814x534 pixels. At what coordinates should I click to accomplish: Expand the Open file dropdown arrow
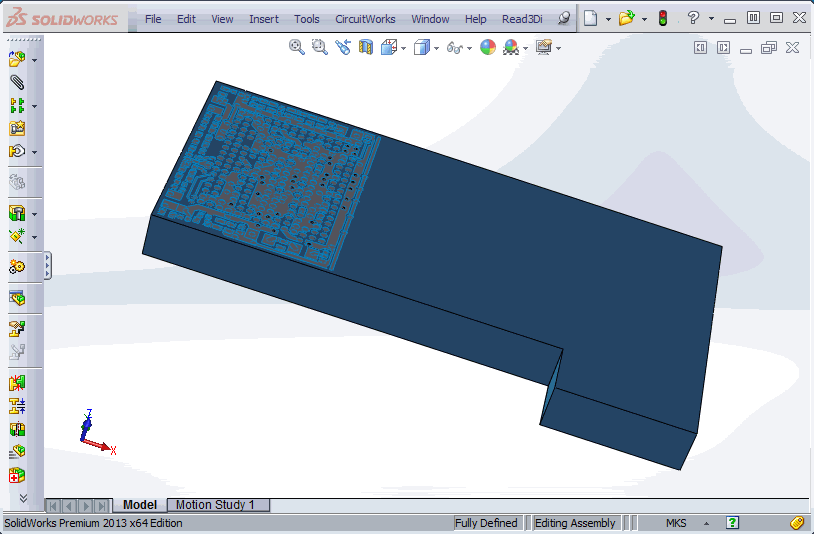pyautogui.click(x=644, y=19)
